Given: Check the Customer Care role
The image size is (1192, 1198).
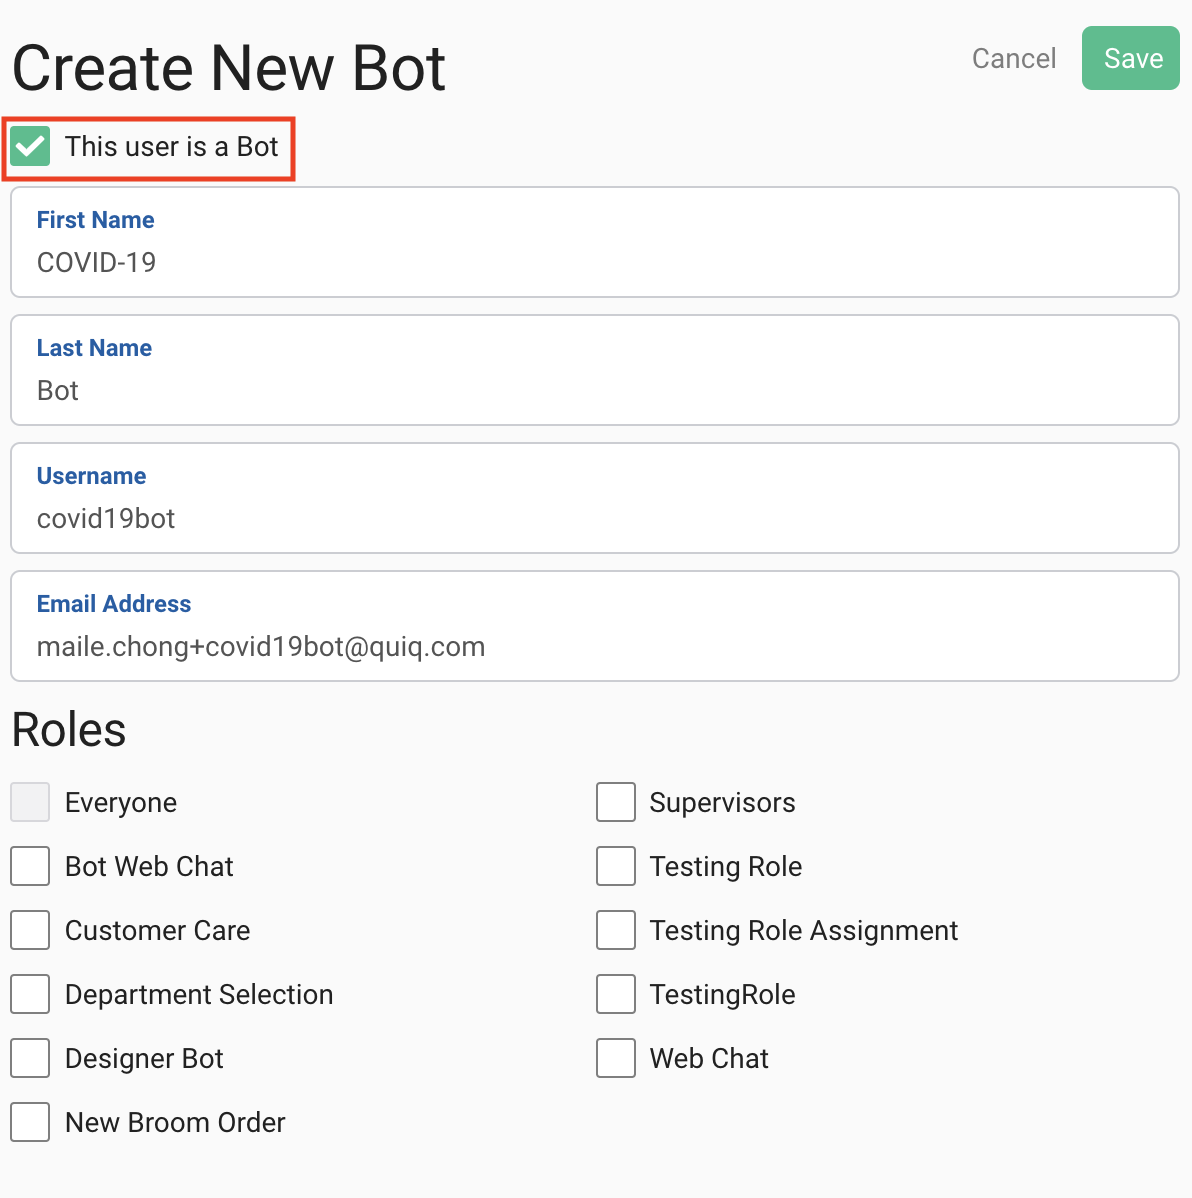Looking at the screenshot, I should pyautogui.click(x=31, y=931).
